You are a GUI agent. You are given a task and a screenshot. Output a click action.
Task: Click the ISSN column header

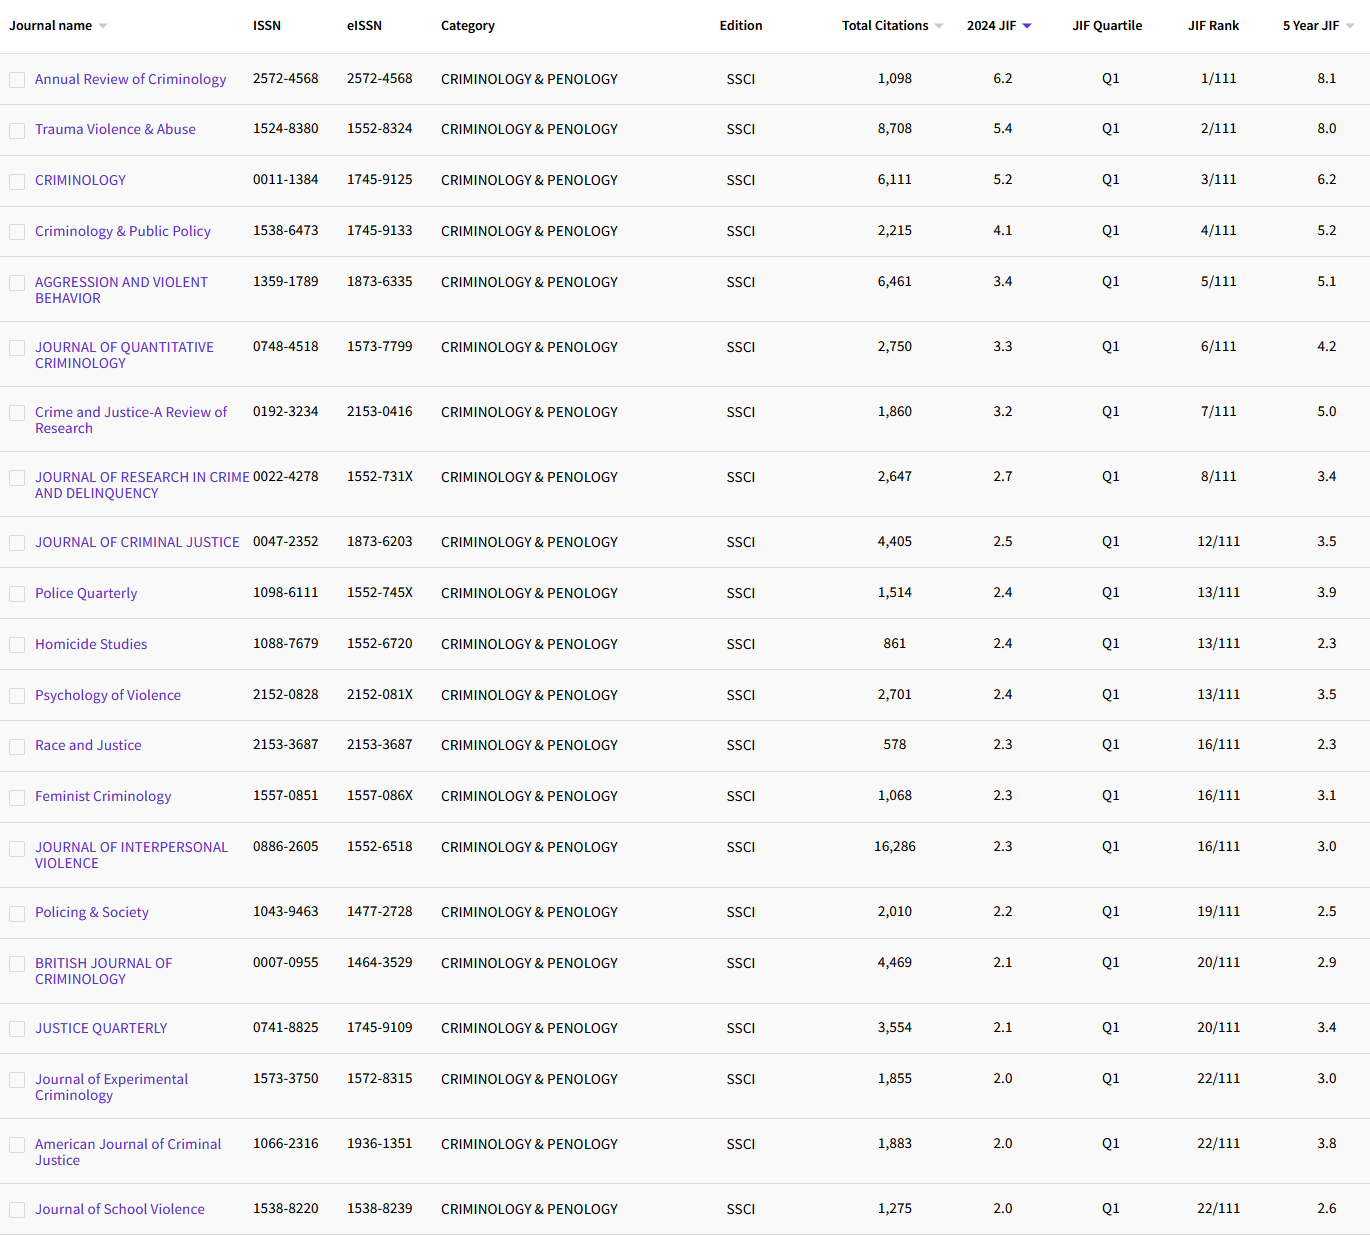pos(267,26)
